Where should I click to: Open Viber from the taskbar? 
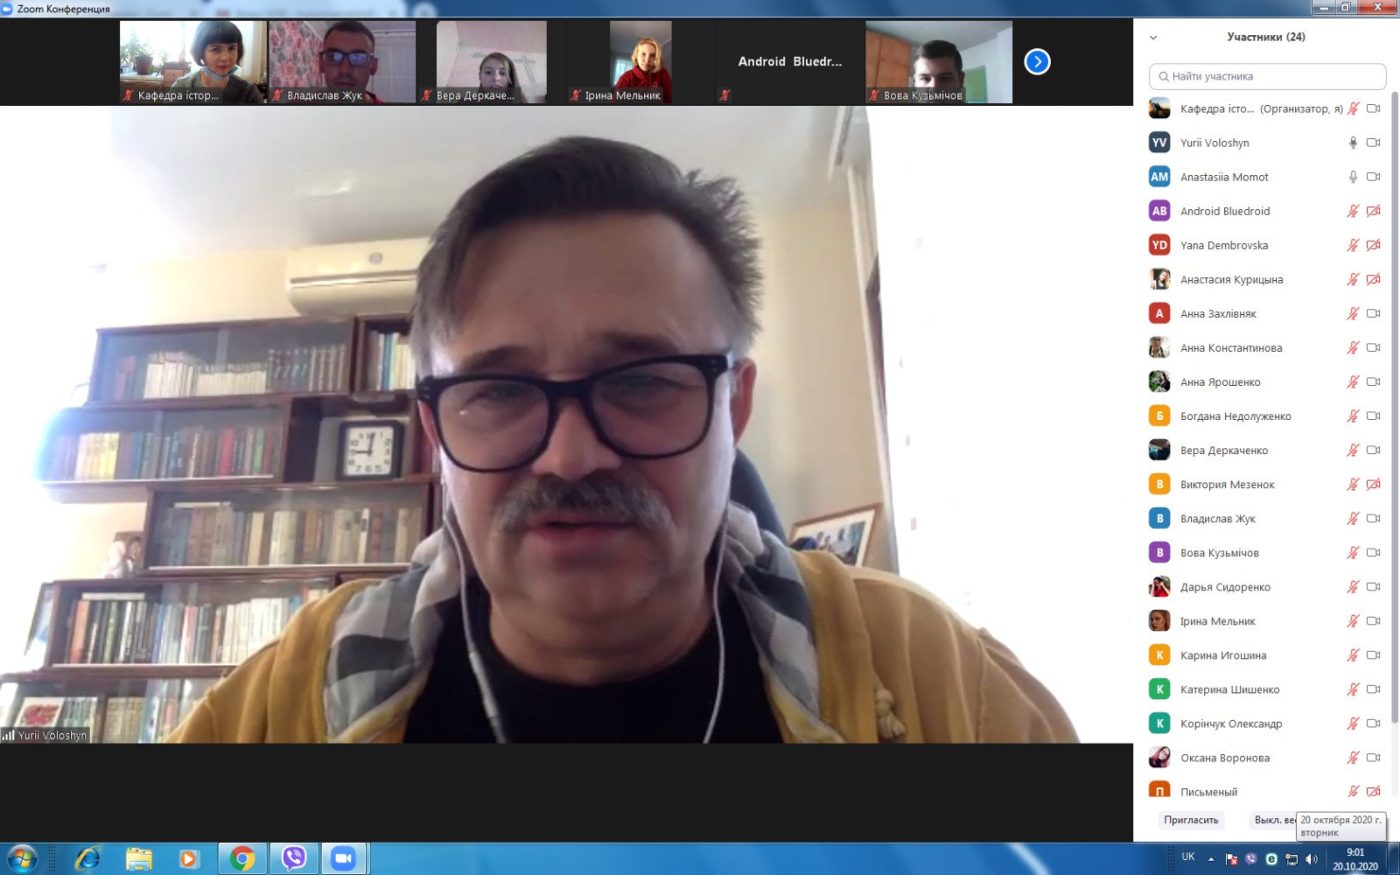coord(293,858)
